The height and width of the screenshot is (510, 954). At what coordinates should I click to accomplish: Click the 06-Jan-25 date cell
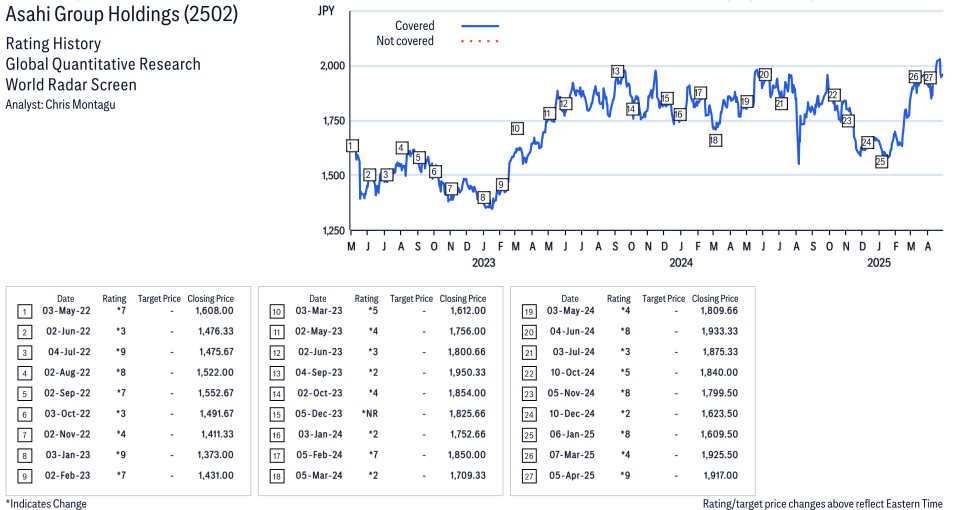click(x=572, y=435)
